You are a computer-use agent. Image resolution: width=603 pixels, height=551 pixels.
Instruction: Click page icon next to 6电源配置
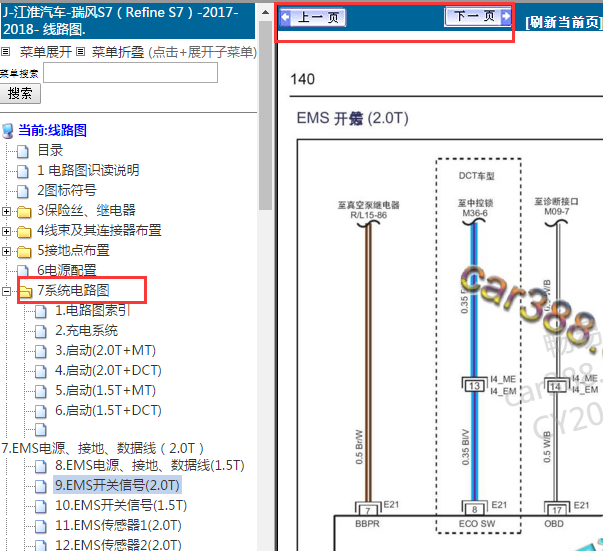23,270
